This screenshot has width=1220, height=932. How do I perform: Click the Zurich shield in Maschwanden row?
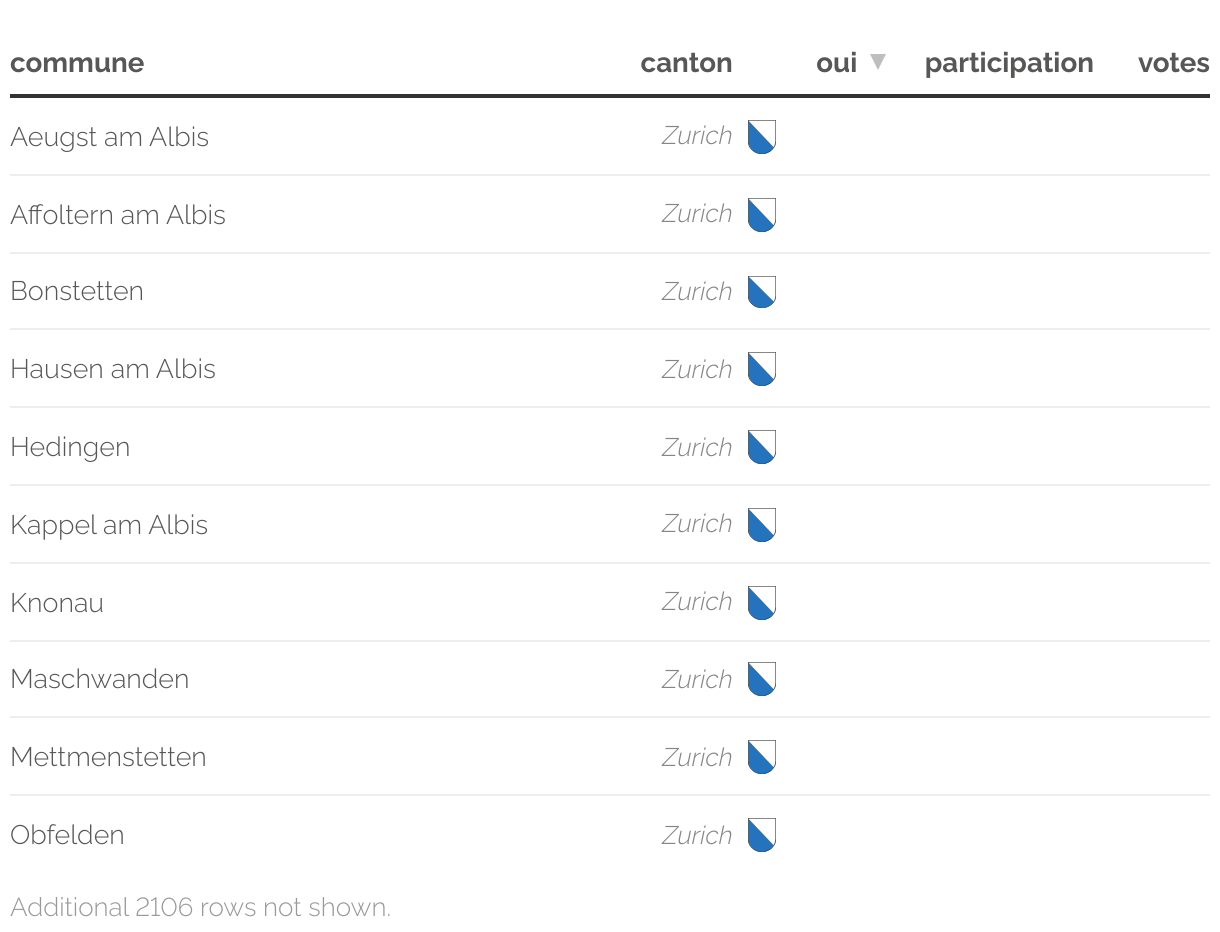pyautogui.click(x=761, y=680)
